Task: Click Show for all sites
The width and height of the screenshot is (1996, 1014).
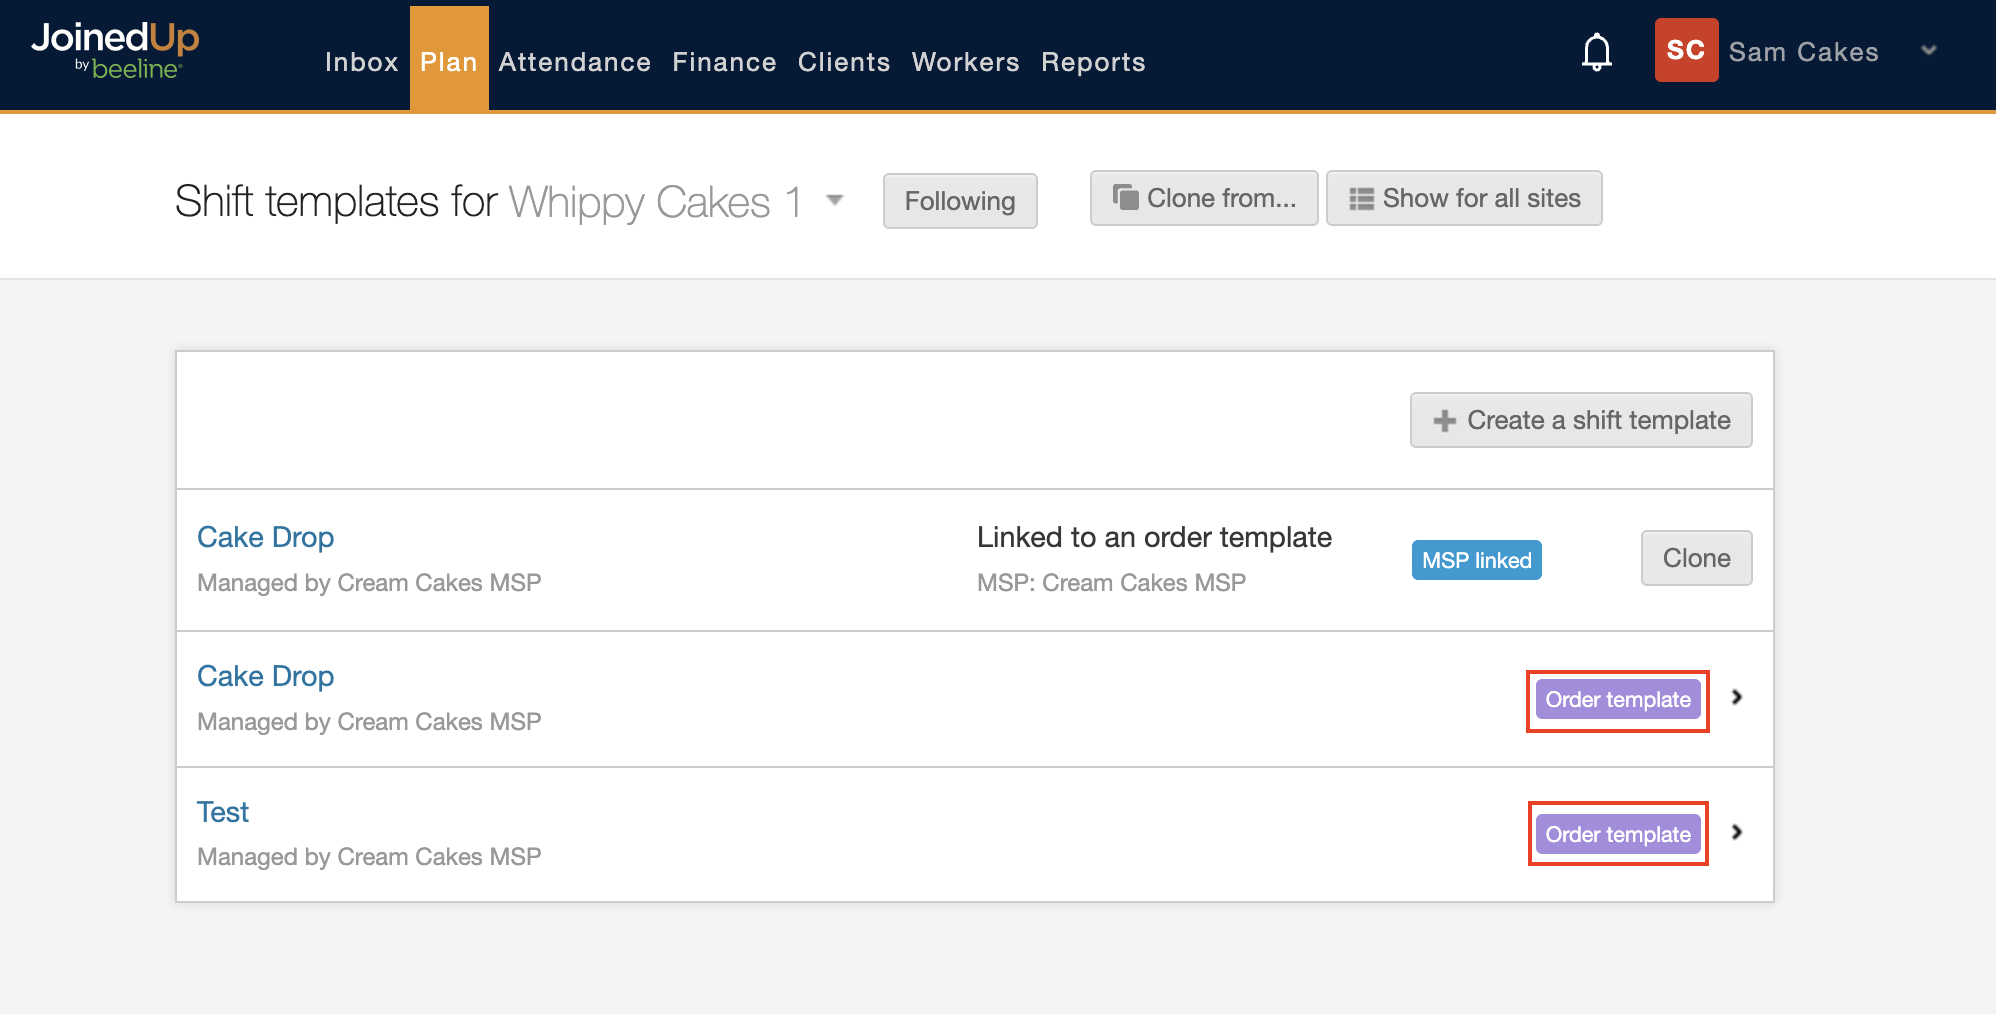Action: [1463, 198]
